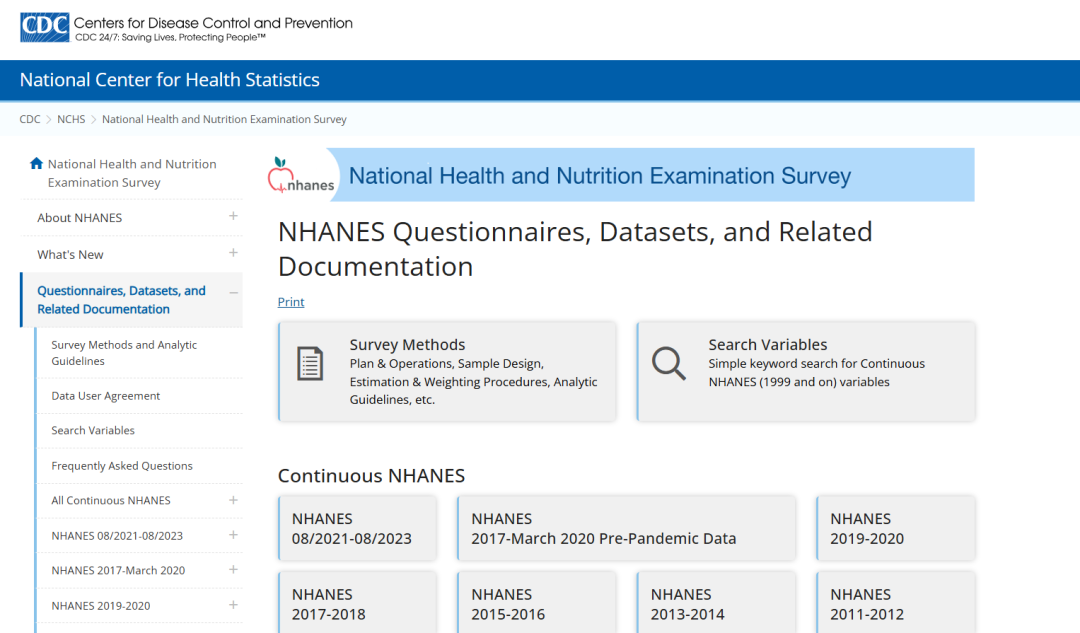1080x633 pixels.
Task: Open Frequently Asked Questions sidebar link
Action: point(122,466)
